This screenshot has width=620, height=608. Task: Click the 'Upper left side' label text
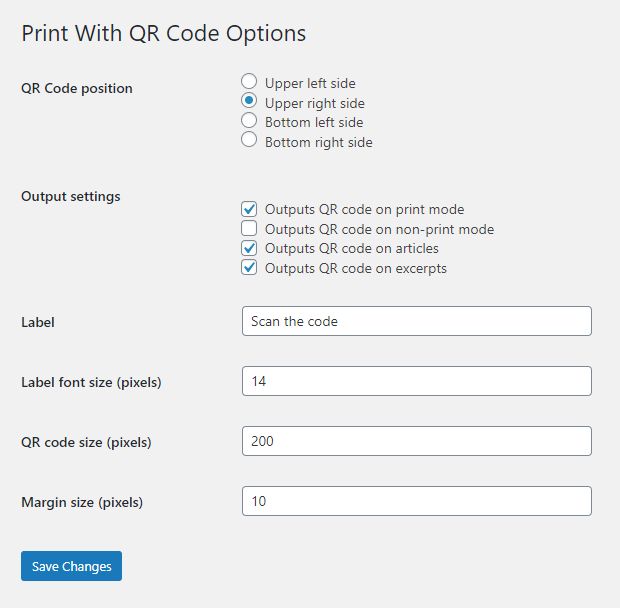pos(310,83)
